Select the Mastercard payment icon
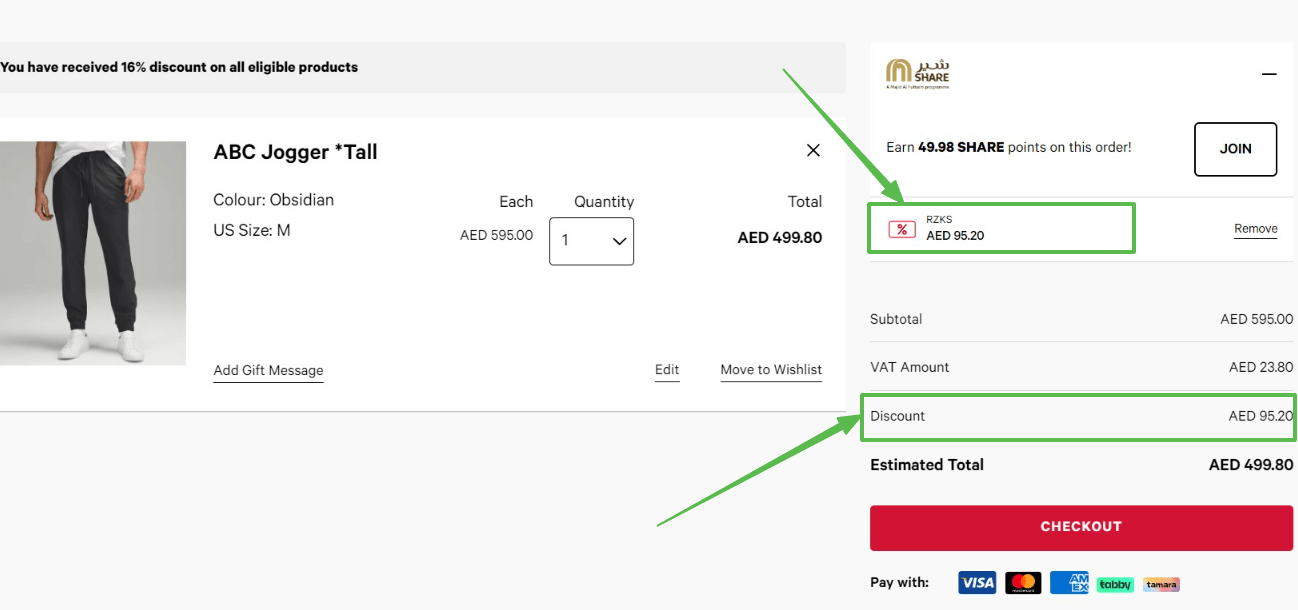The height and width of the screenshot is (610, 1298). click(x=1023, y=583)
